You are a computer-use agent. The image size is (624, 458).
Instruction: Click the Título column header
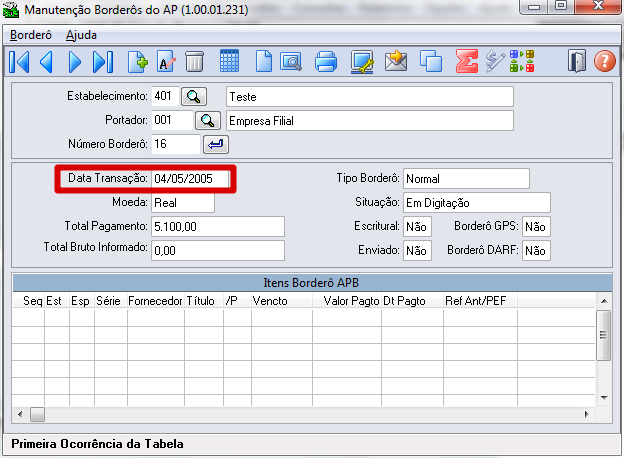point(203,301)
